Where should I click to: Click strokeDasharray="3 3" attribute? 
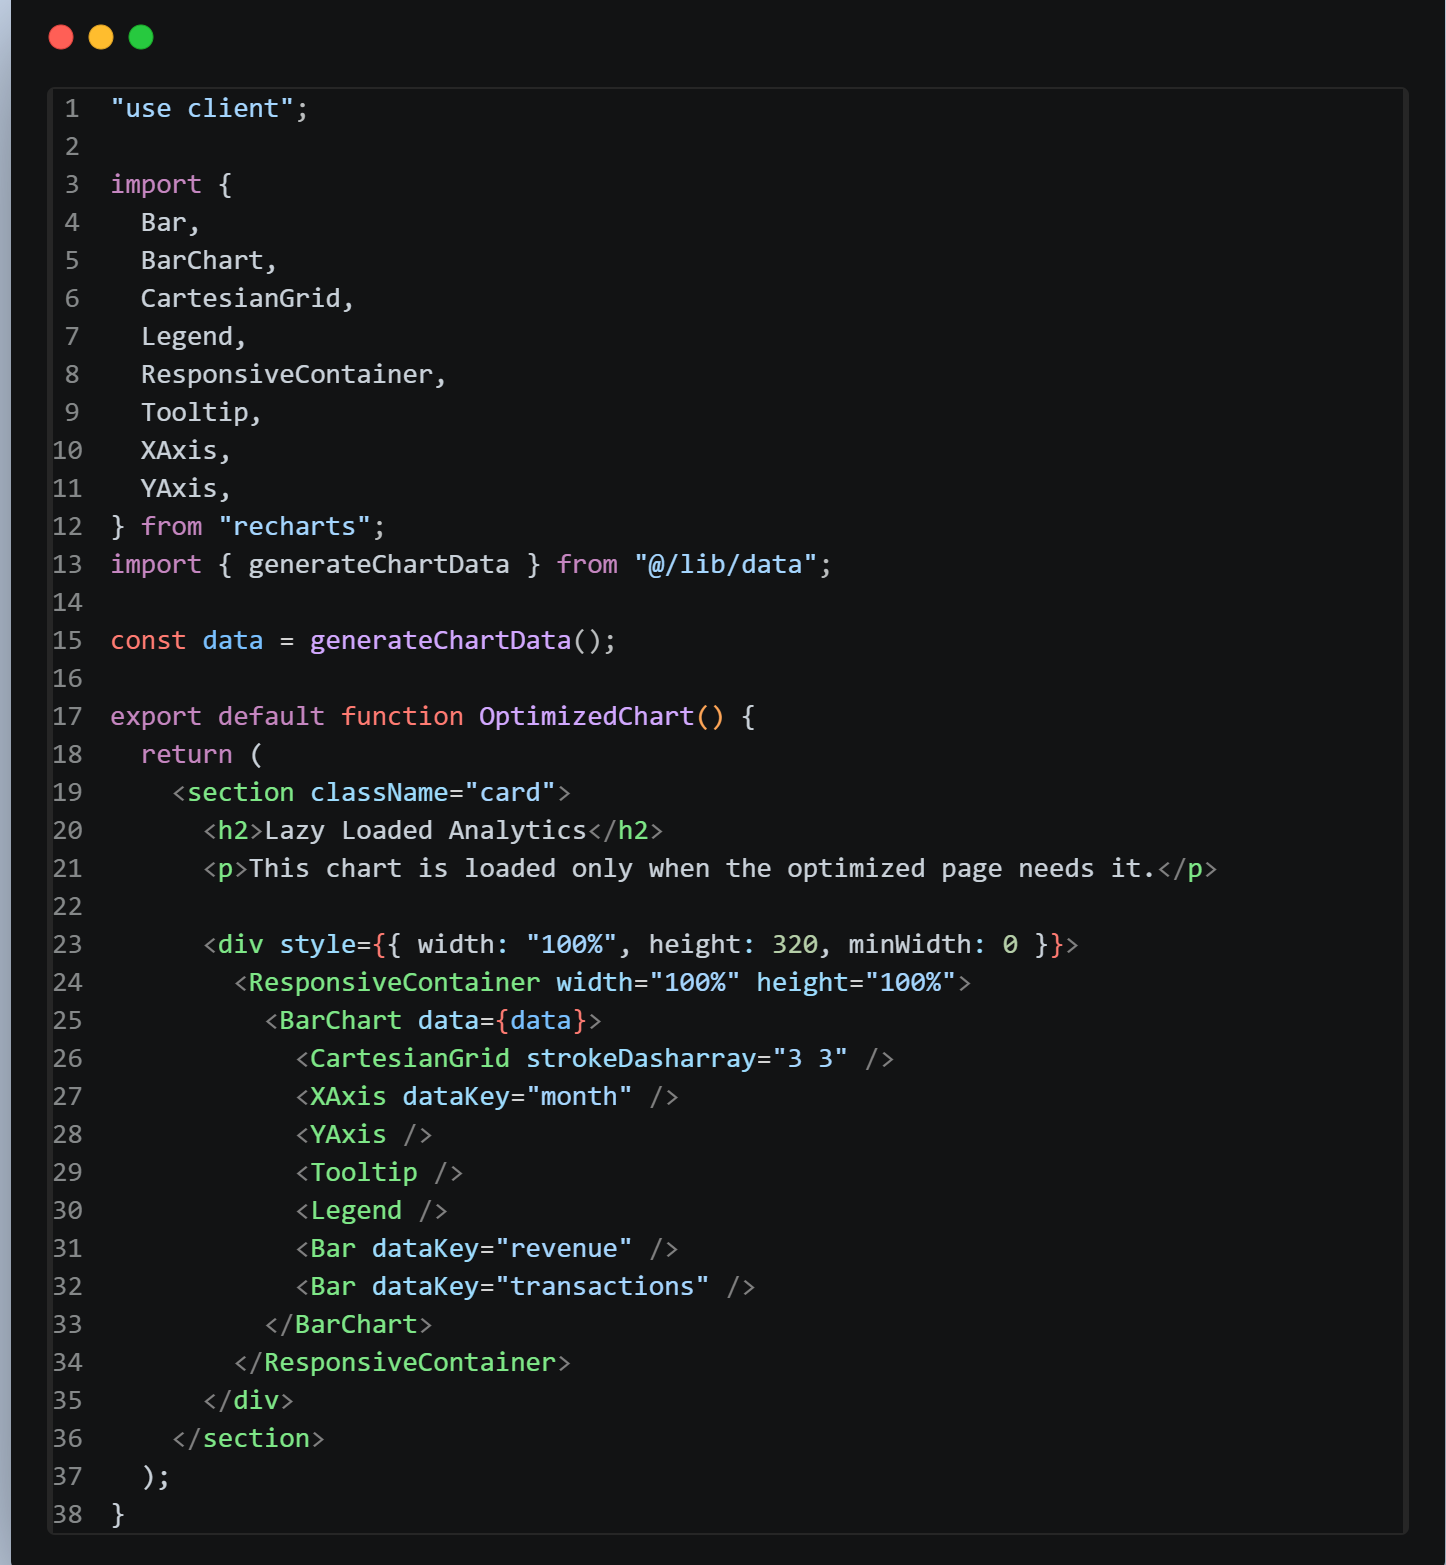(686, 1058)
